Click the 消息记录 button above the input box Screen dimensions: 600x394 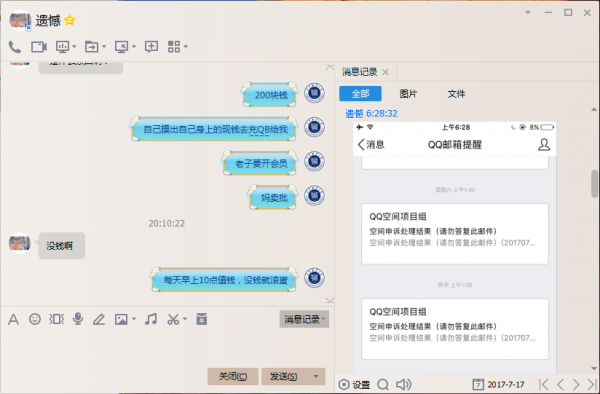click(x=304, y=319)
